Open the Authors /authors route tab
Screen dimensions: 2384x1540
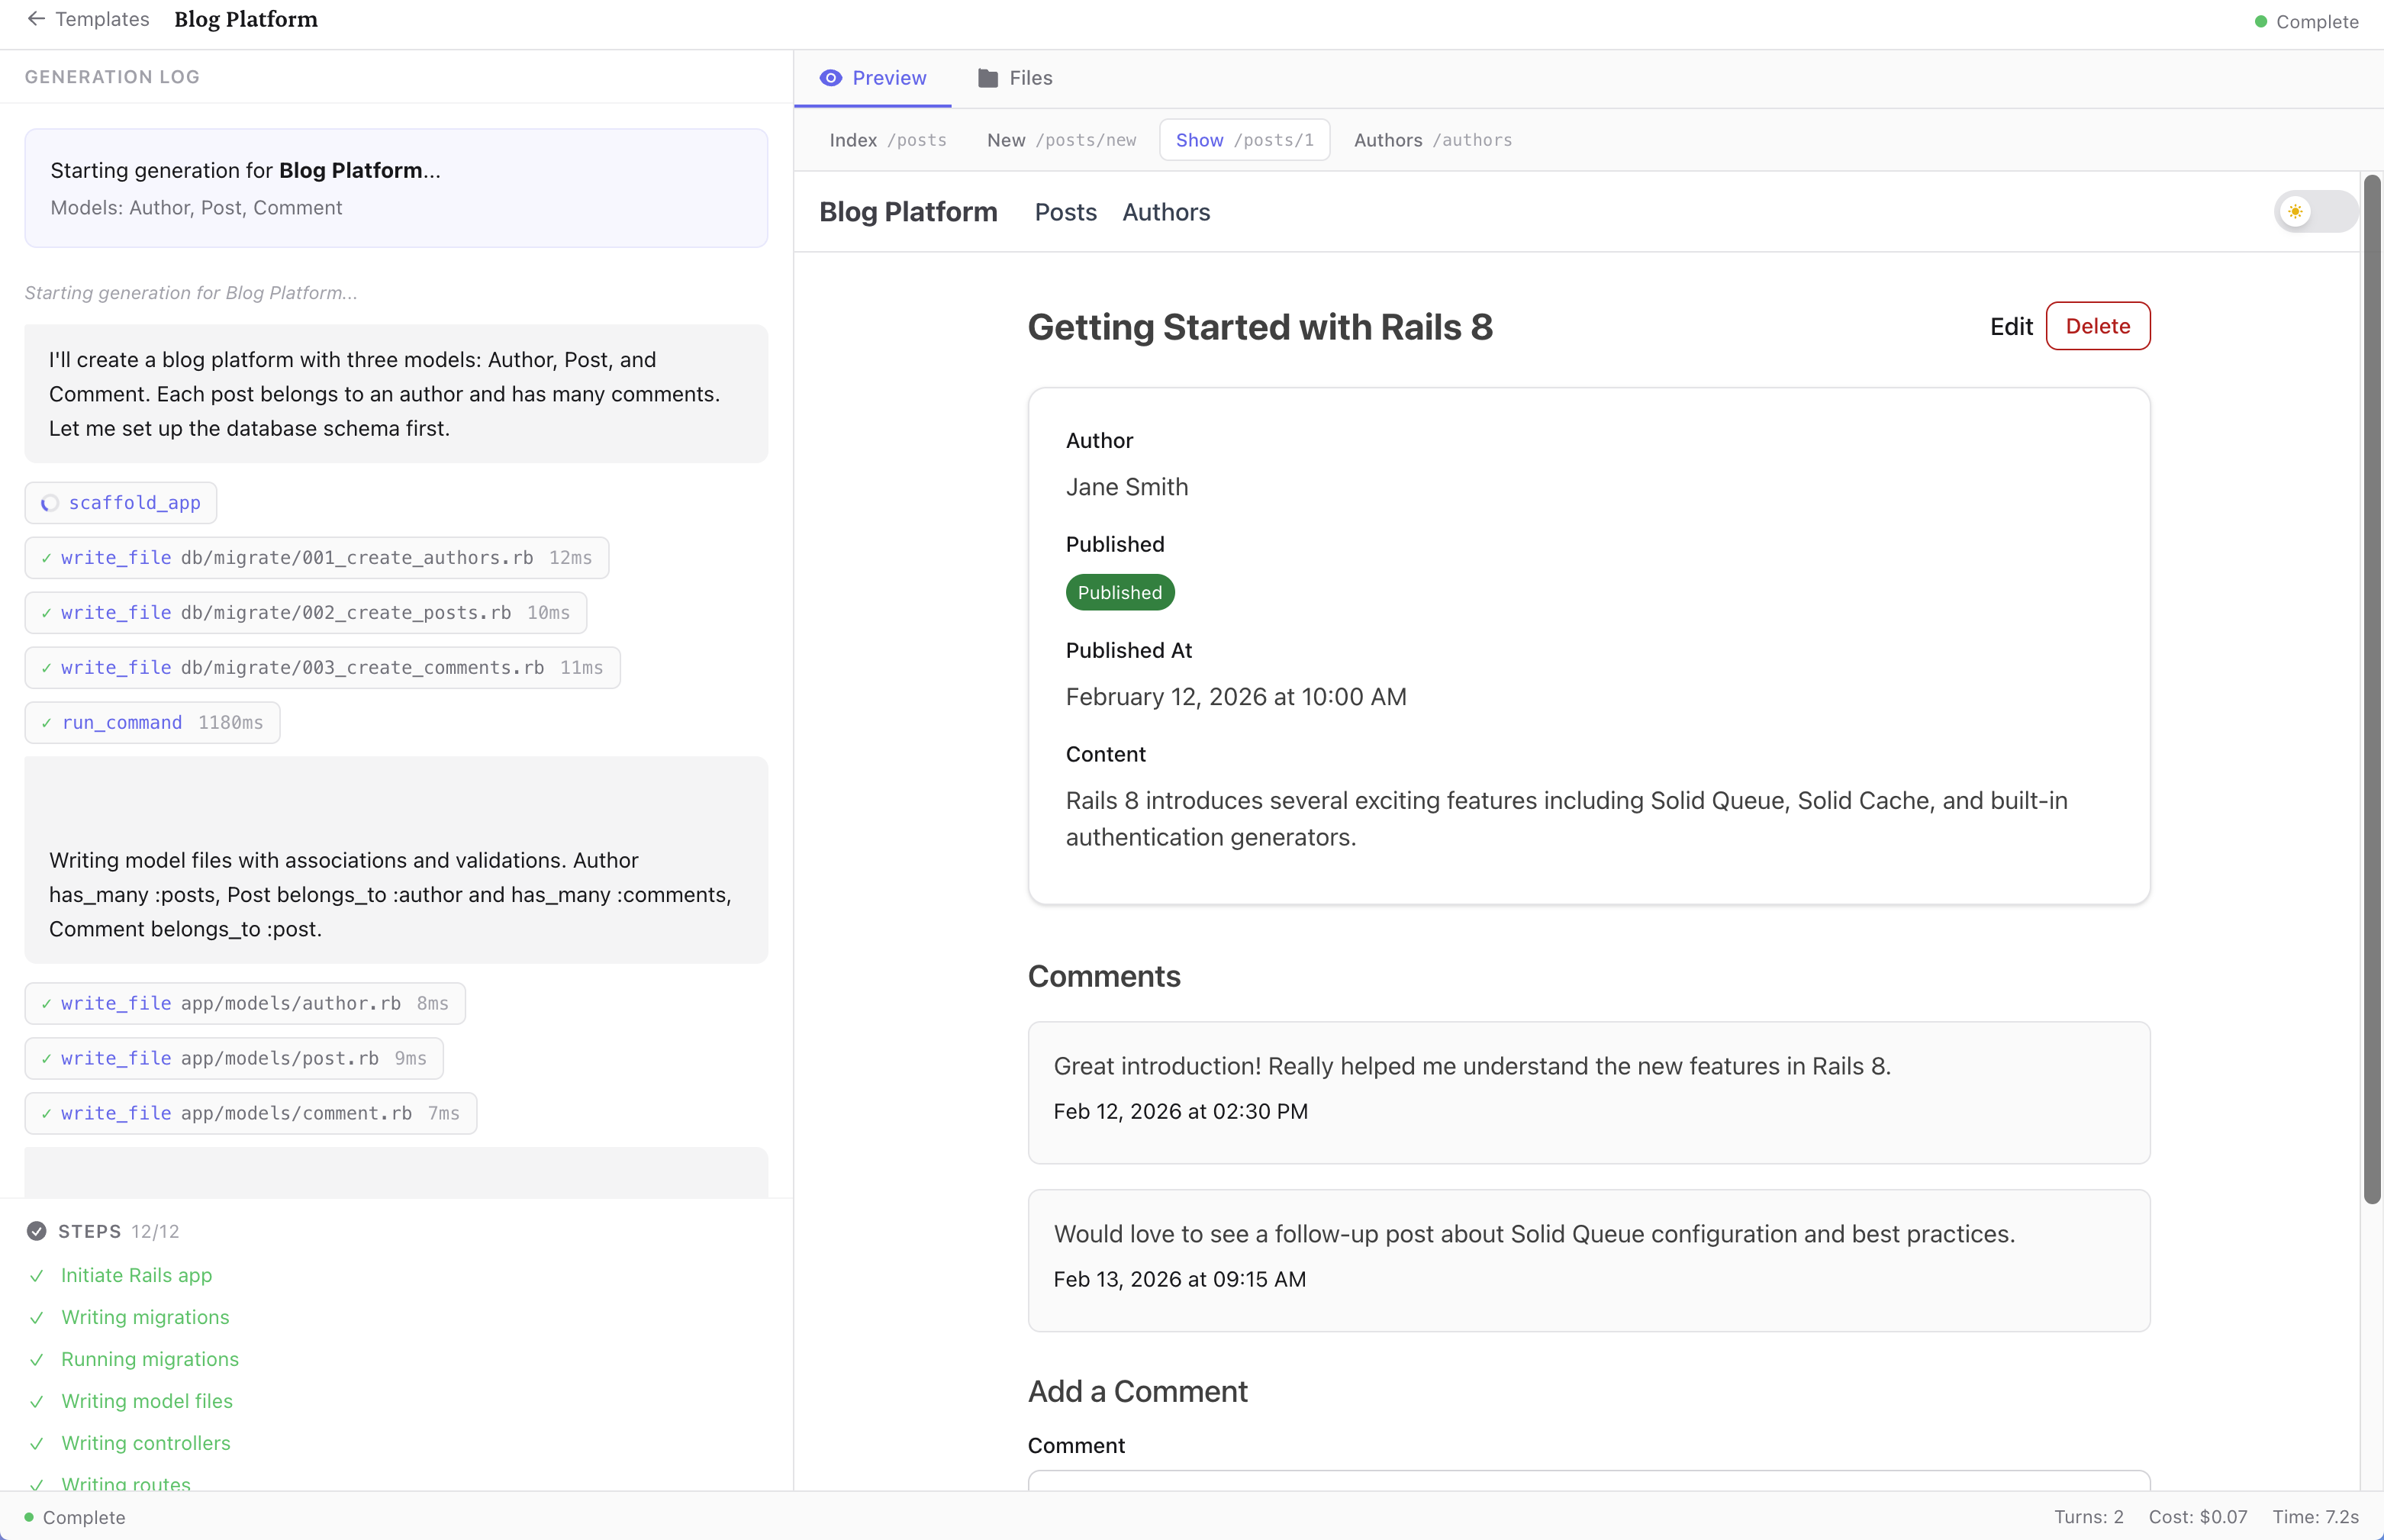coord(1432,140)
